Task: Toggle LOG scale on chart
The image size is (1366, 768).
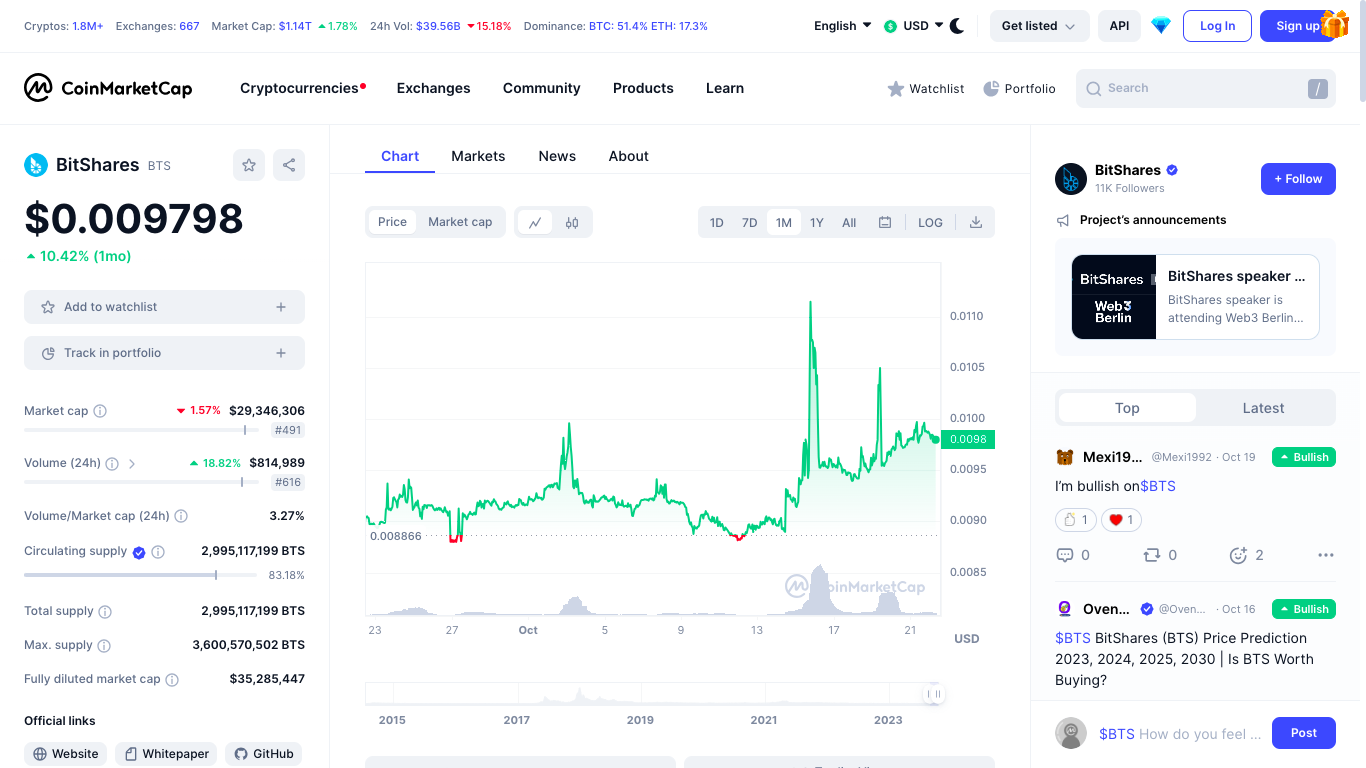Action: point(930,222)
